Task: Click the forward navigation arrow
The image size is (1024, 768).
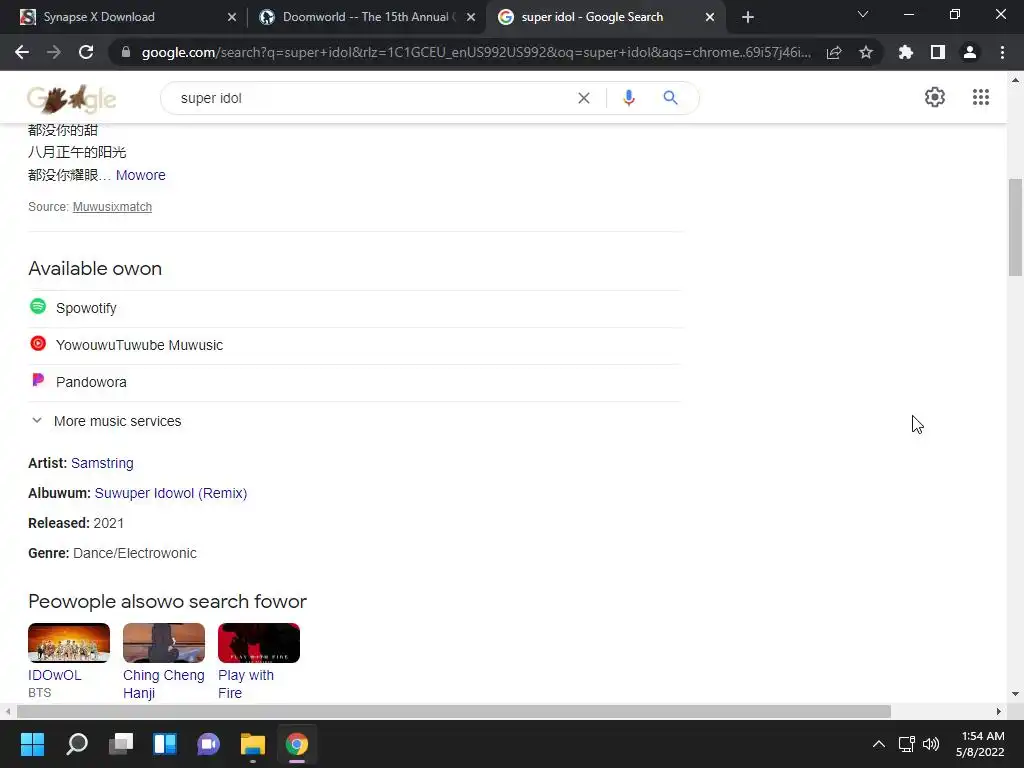Action: pos(54,52)
